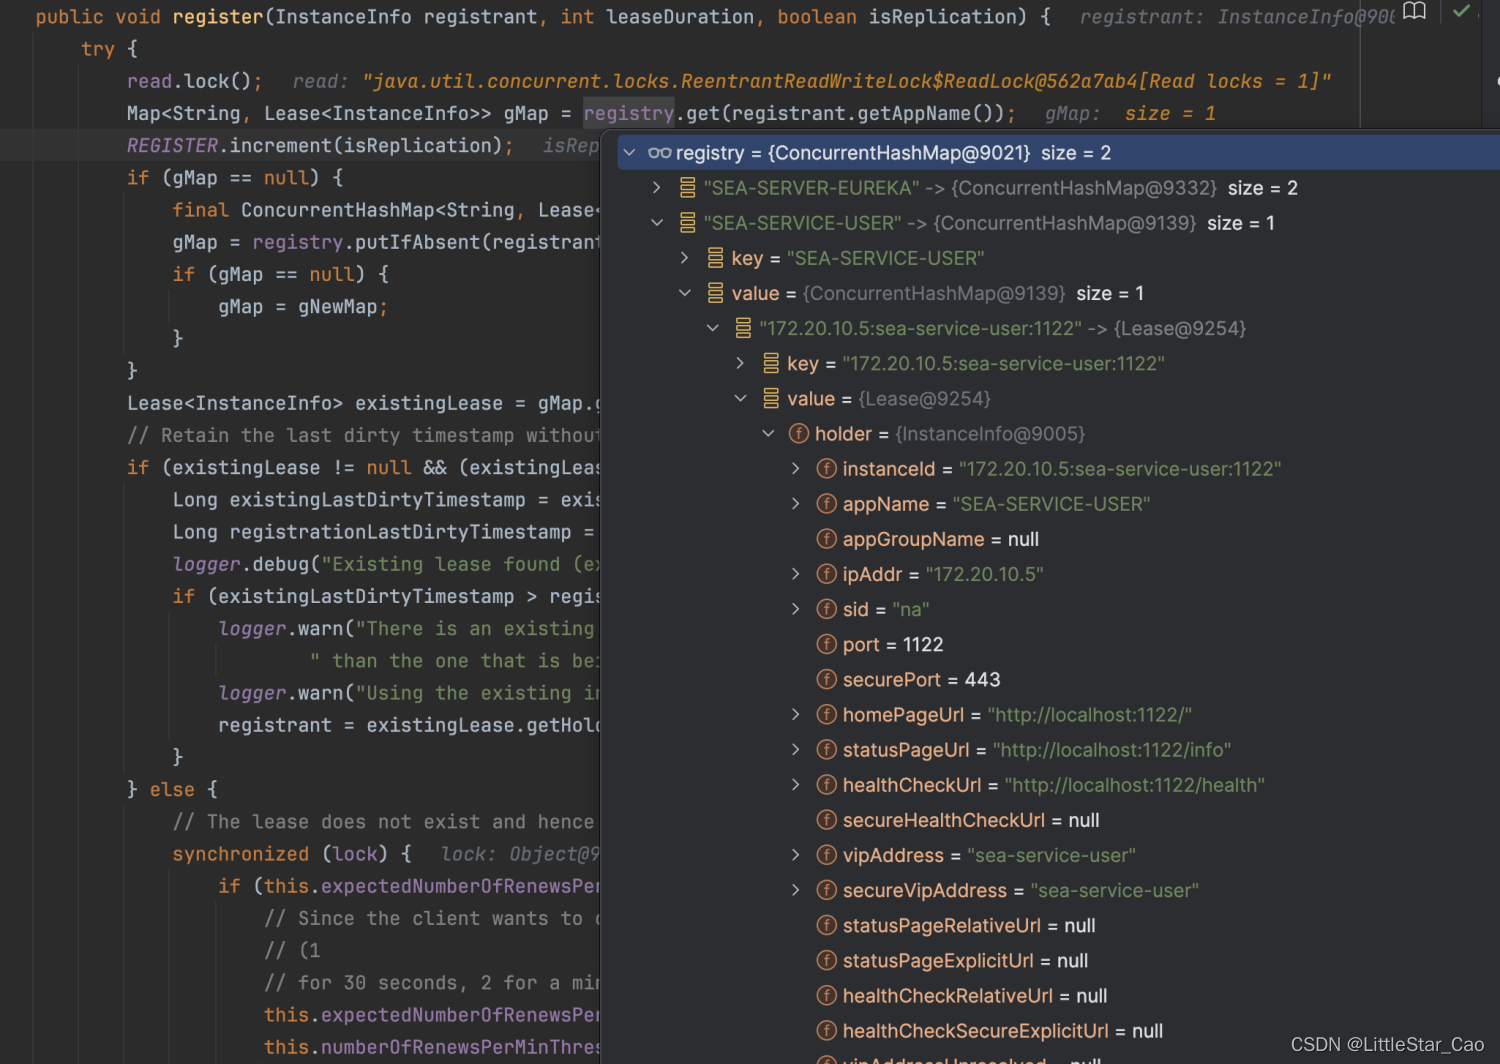
Task: Expand the statusPageUrl field
Action: click(796, 749)
